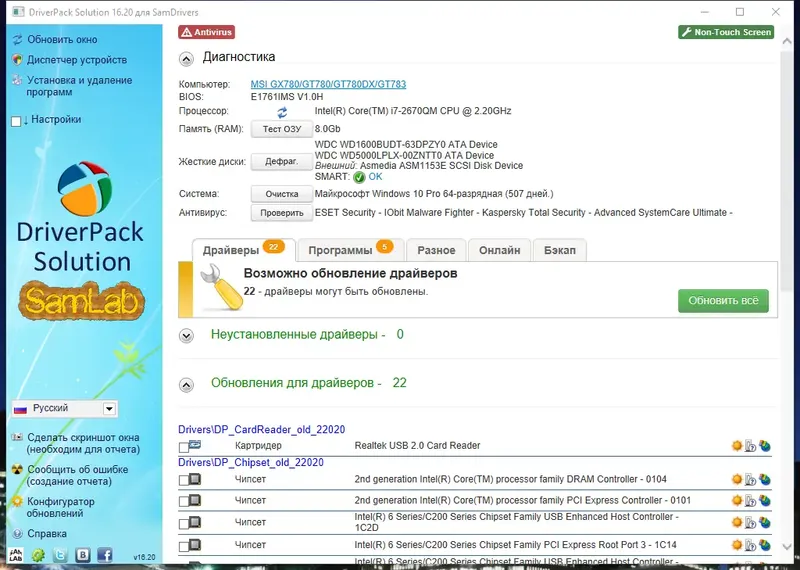The height and width of the screenshot is (570, 800).
Task: Click the E1761IMS V1.0H BIOS value
Action: (287, 97)
